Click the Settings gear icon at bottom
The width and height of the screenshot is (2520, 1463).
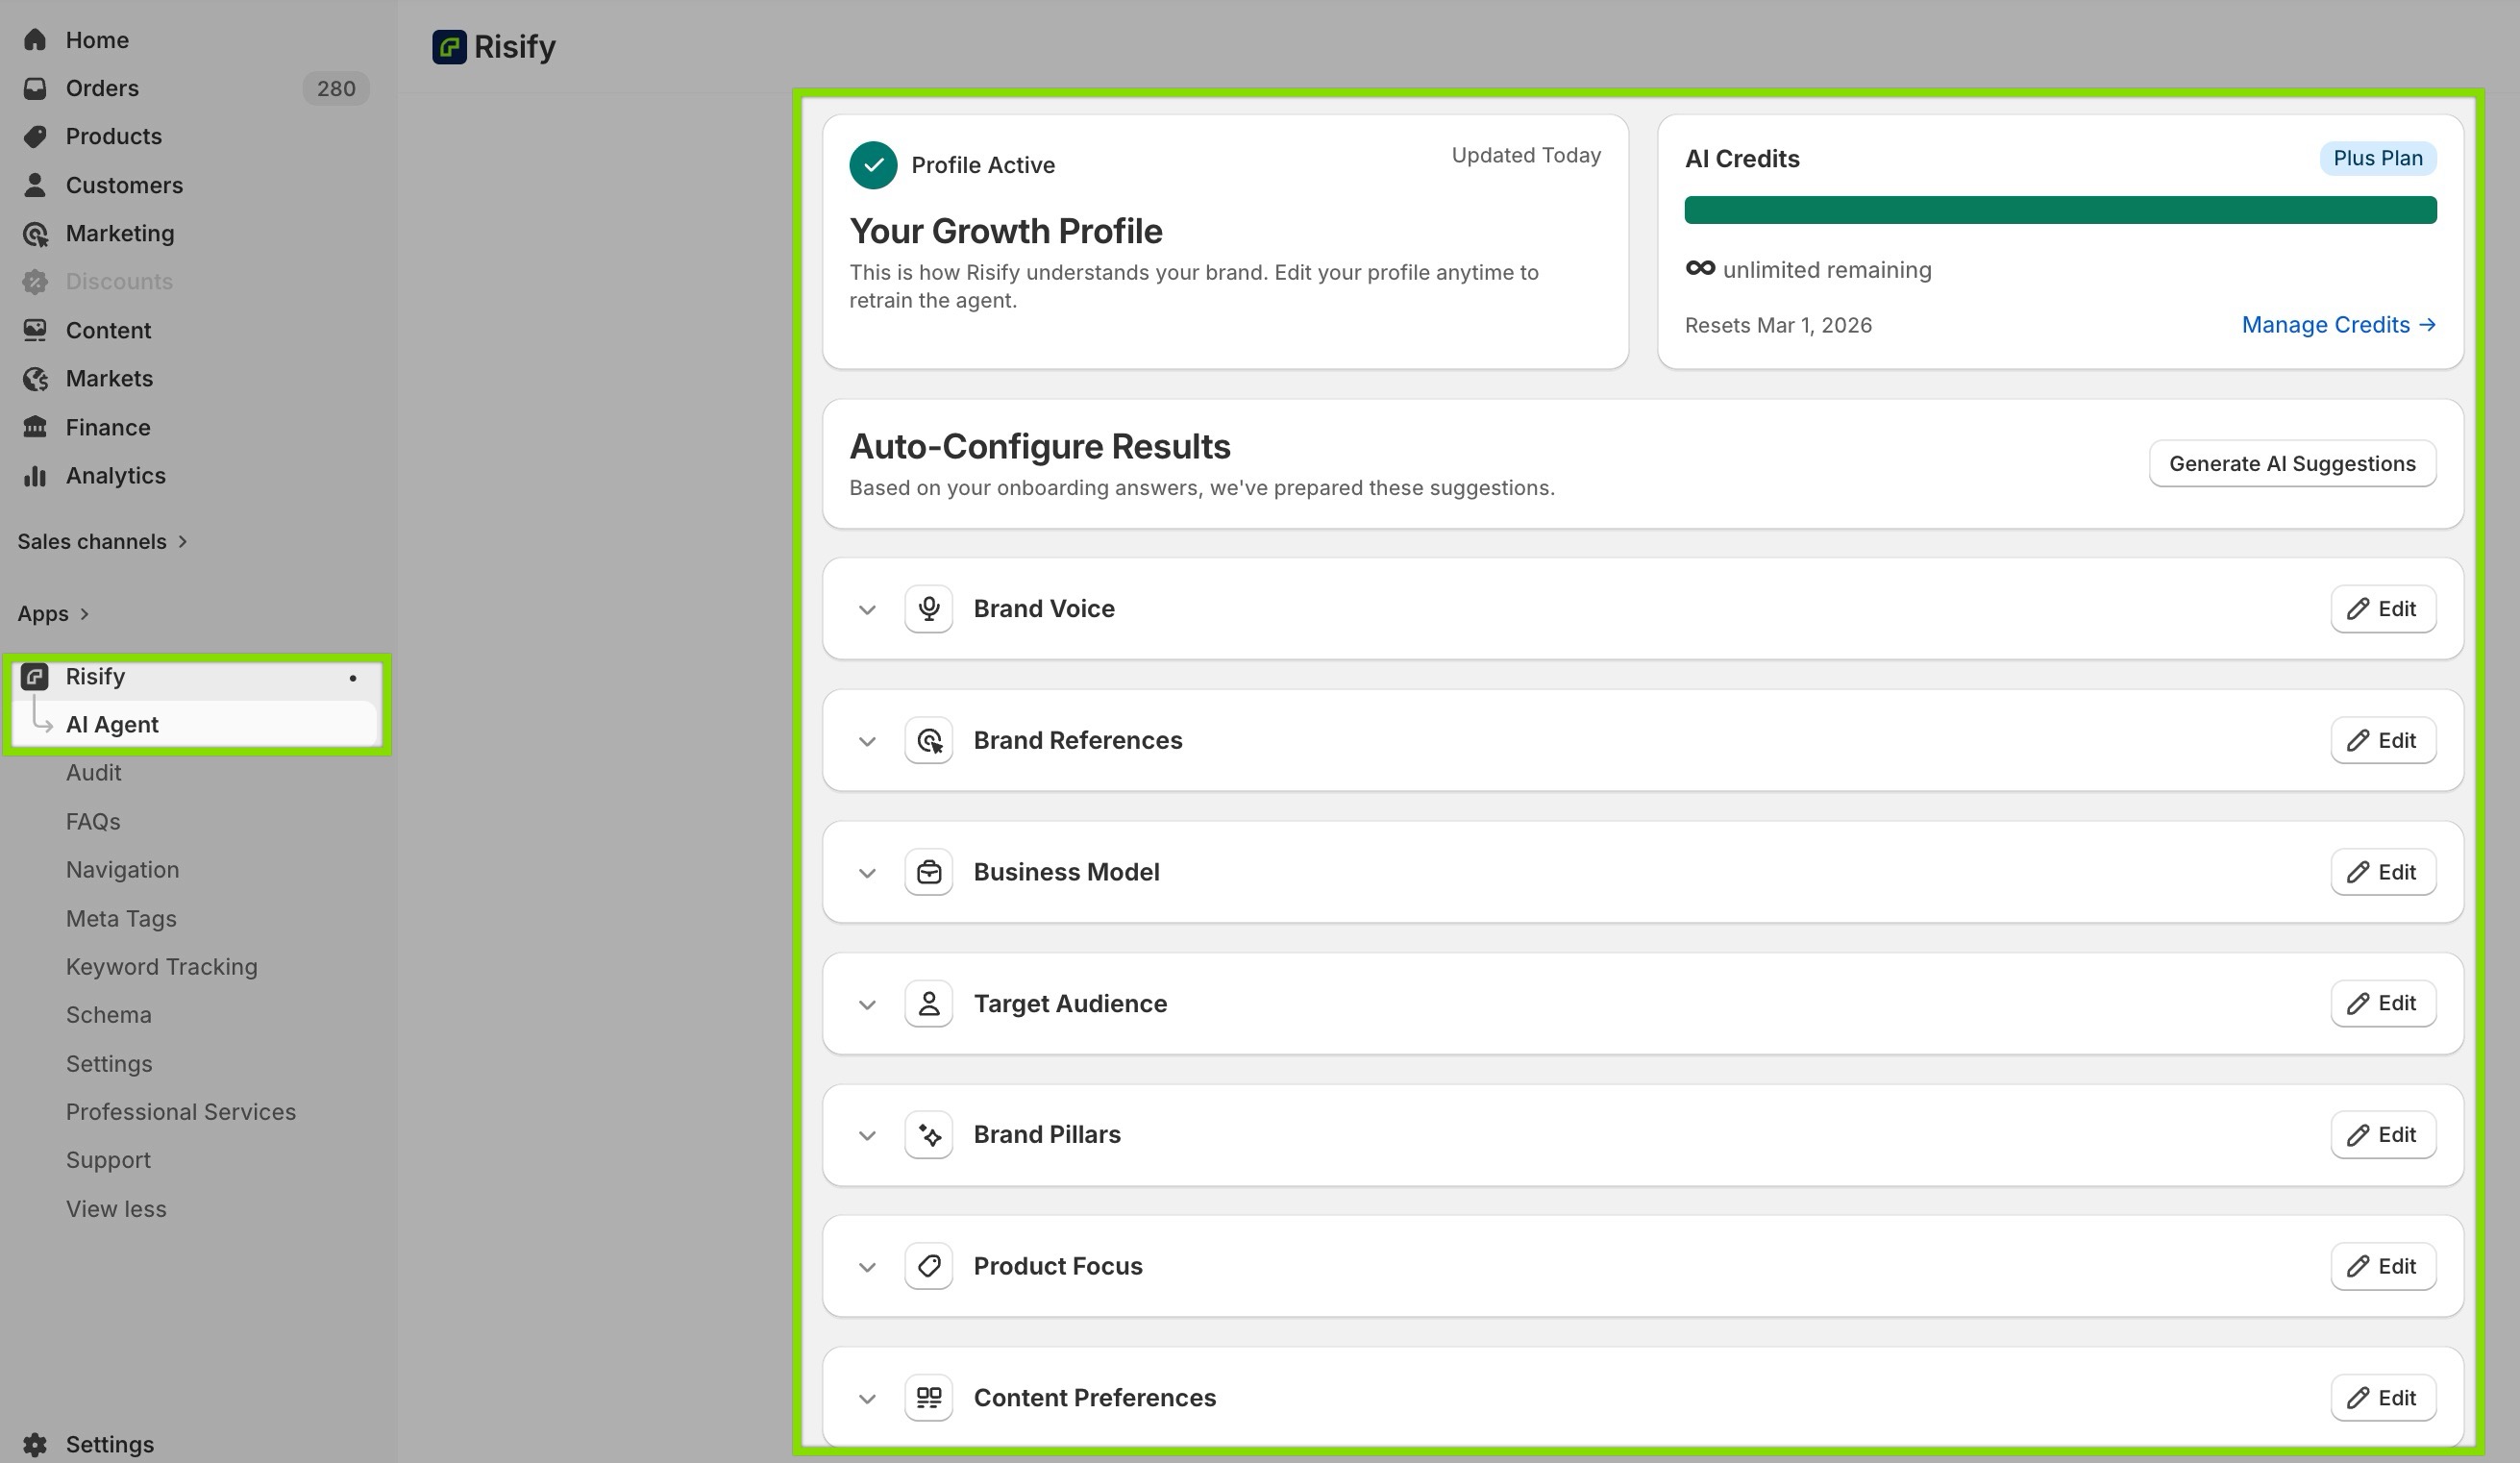click(35, 1444)
